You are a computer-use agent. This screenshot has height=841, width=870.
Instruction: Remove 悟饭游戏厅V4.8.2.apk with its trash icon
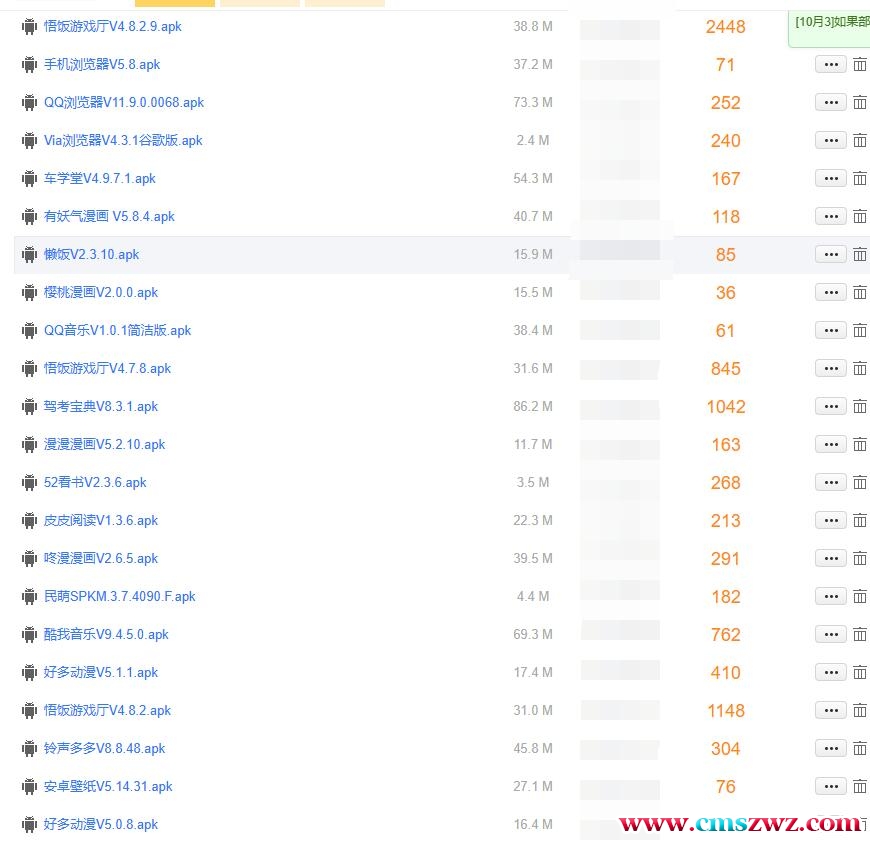click(859, 711)
